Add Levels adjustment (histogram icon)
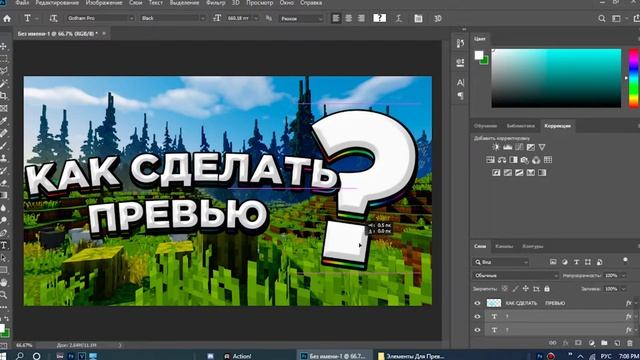The width and height of the screenshot is (640, 360). coord(507,147)
